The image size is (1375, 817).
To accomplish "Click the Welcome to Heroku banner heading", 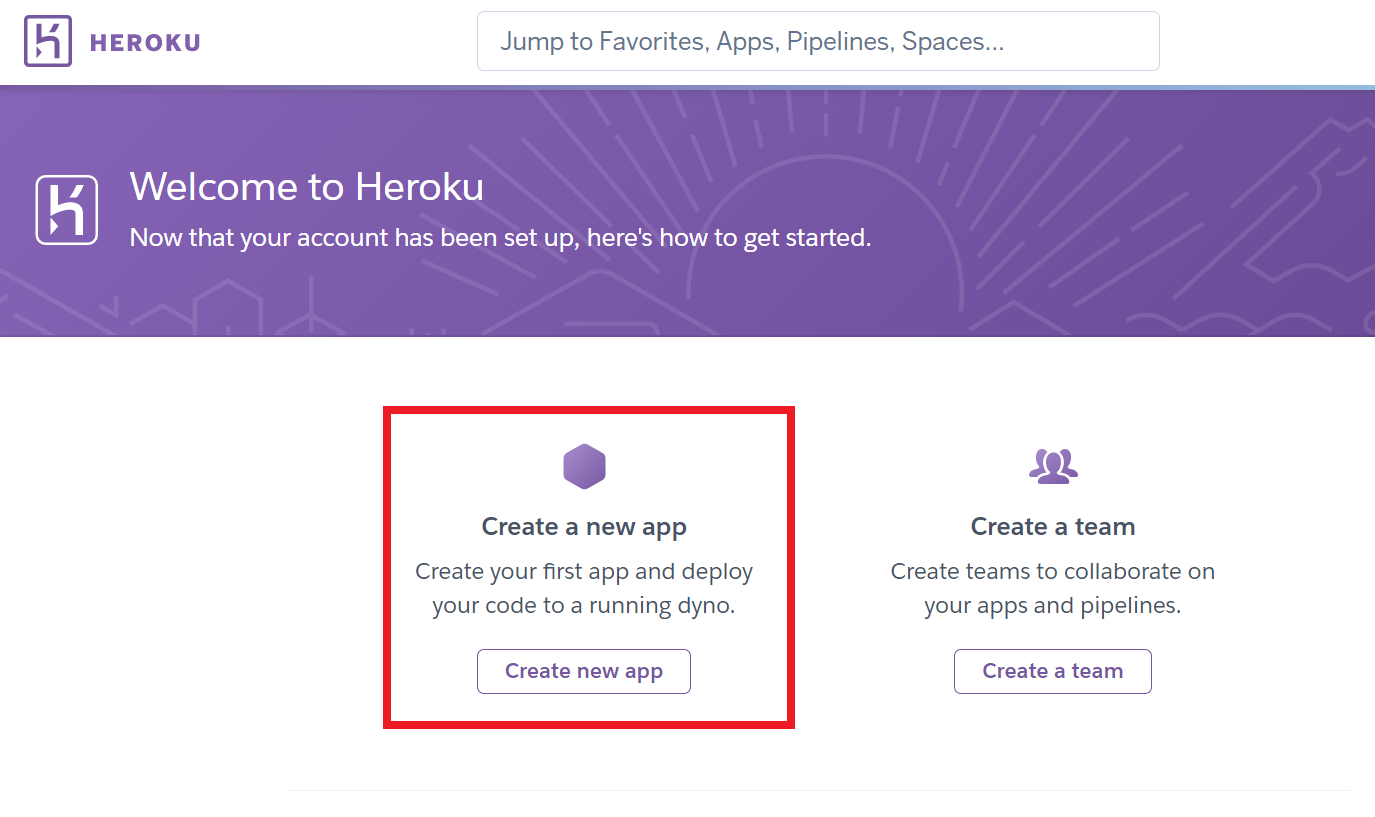I will [306, 186].
